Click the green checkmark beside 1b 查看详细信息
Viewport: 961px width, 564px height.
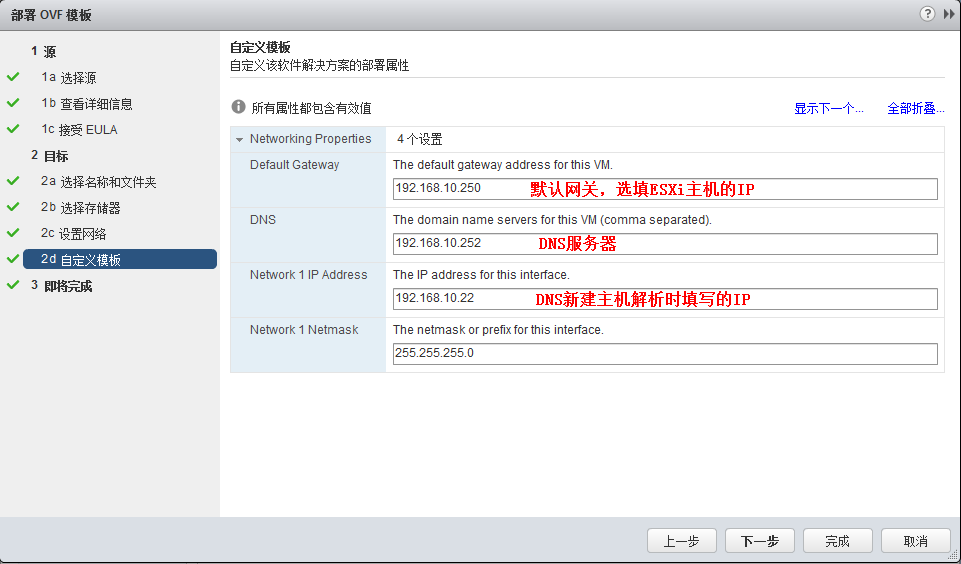point(13,103)
